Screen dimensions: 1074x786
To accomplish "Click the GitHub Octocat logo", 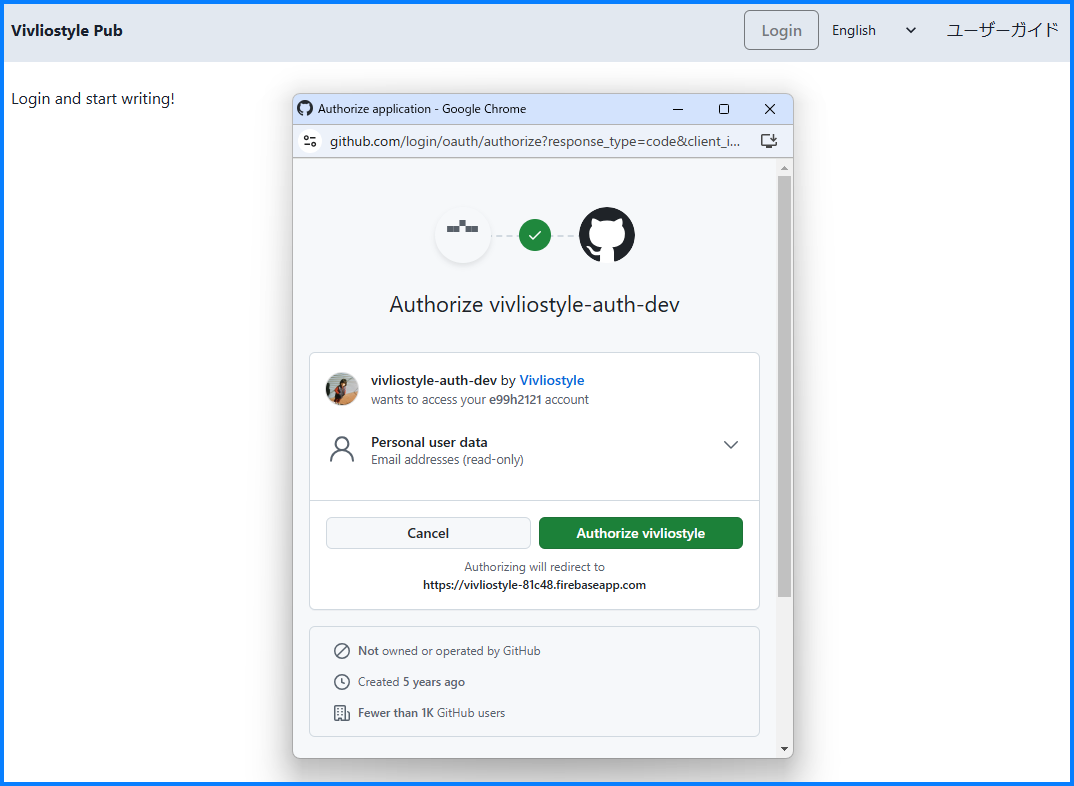I will pyautogui.click(x=607, y=235).
